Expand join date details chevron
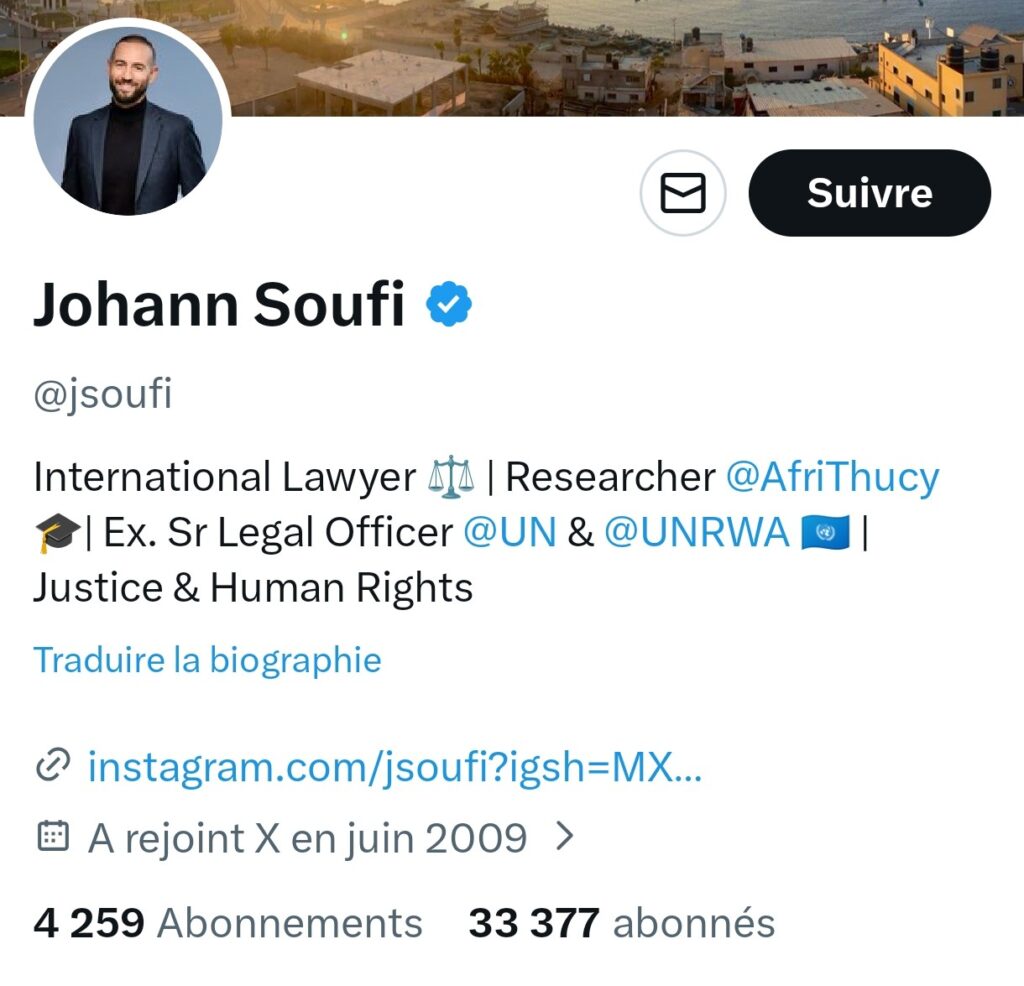The image size is (1024, 986). tap(564, 836)
